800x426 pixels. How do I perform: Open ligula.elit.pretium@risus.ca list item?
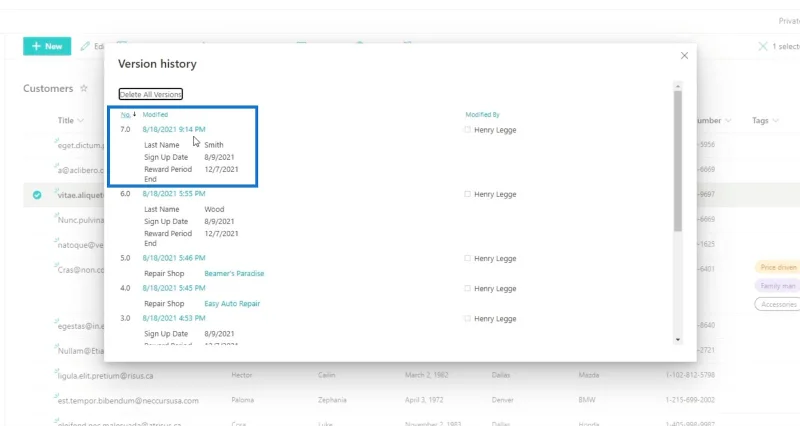pos(106,376)
